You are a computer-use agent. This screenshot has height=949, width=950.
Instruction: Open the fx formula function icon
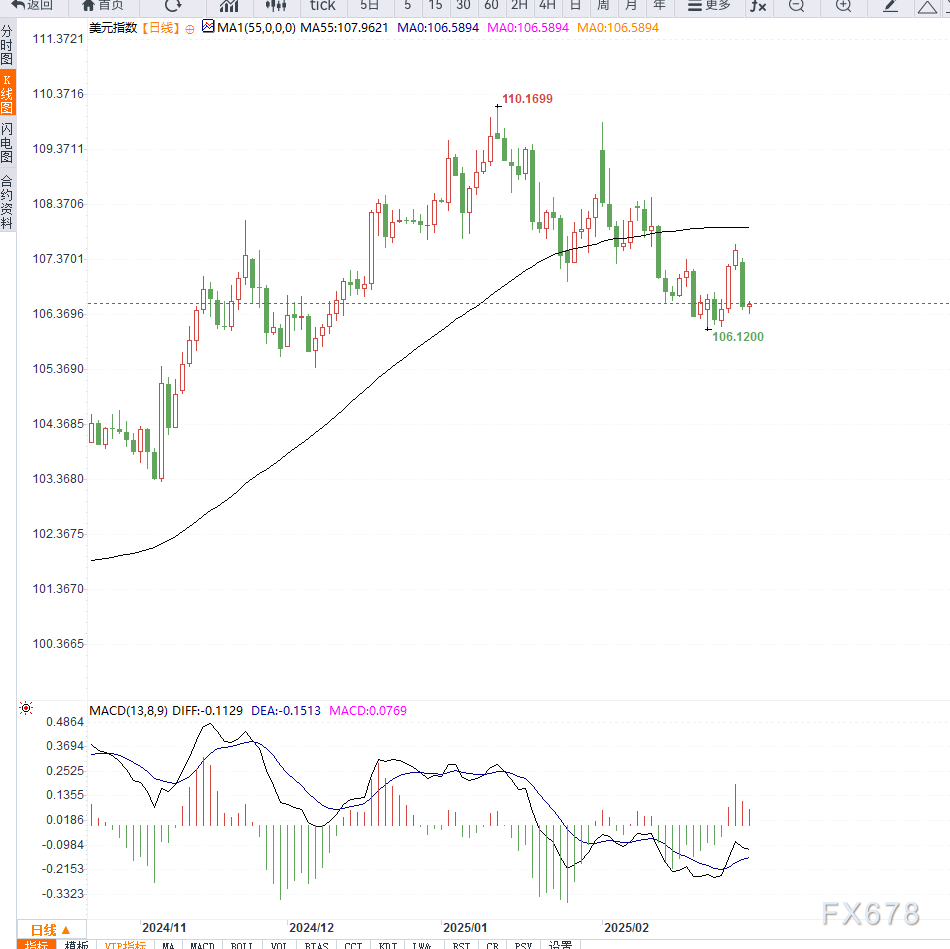[x=758, y=5]
